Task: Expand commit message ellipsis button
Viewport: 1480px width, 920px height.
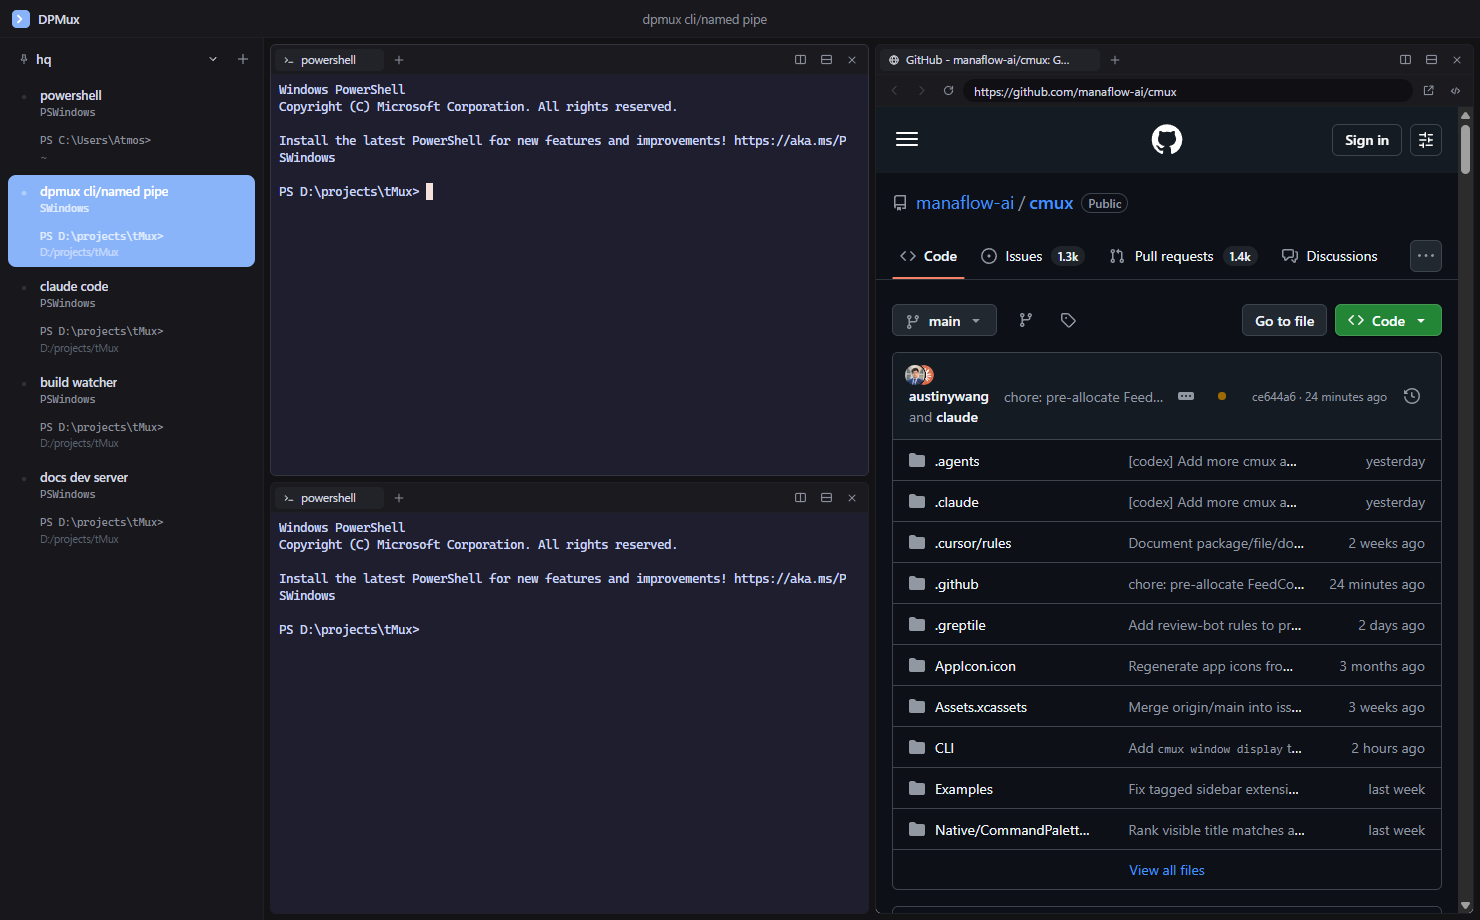Action: (x=1186, y=396)
